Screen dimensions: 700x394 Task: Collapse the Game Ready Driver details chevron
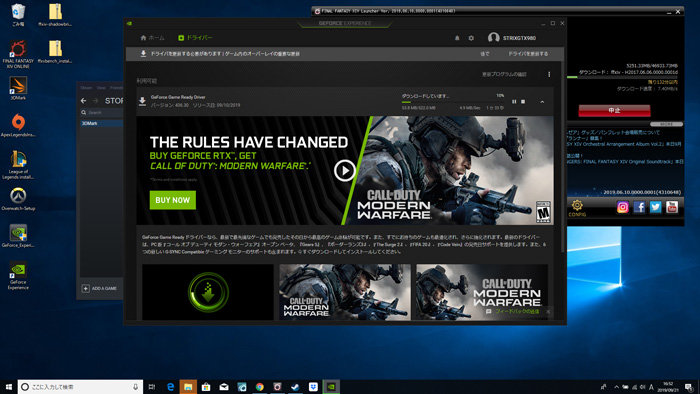pos(542,102)
